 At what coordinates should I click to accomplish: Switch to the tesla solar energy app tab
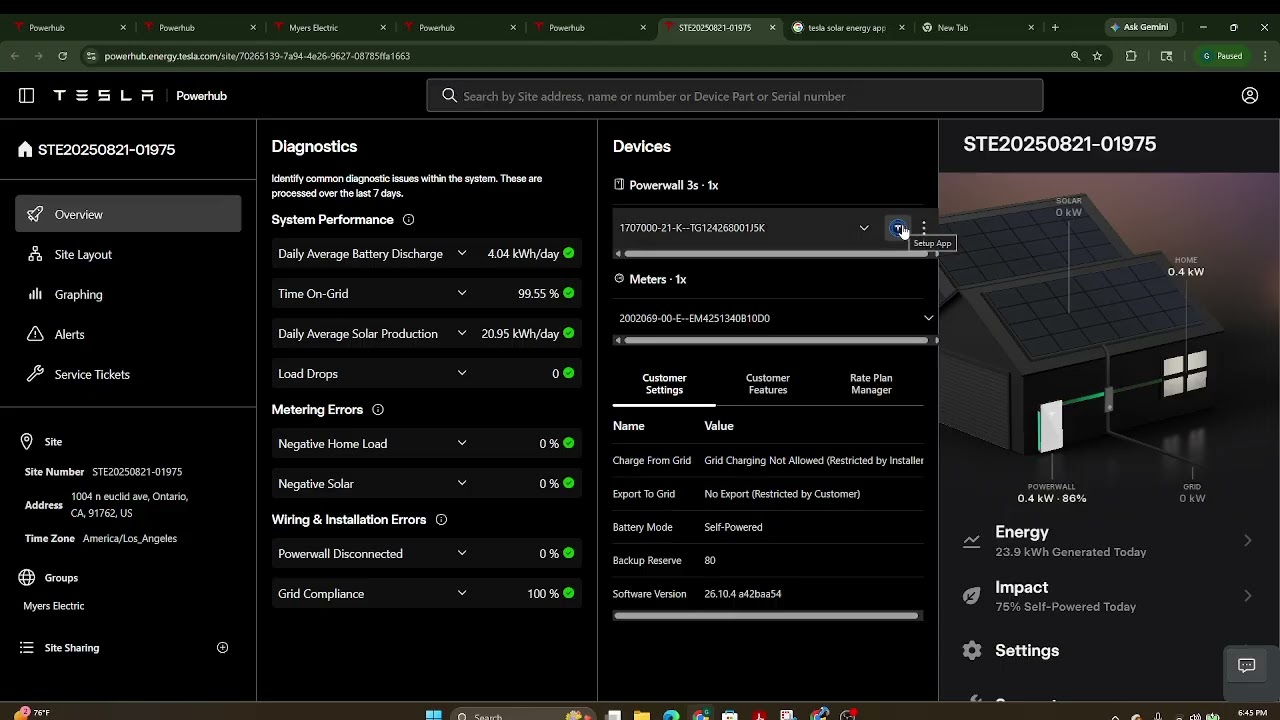pyautogui.click(x=850, y=28)
